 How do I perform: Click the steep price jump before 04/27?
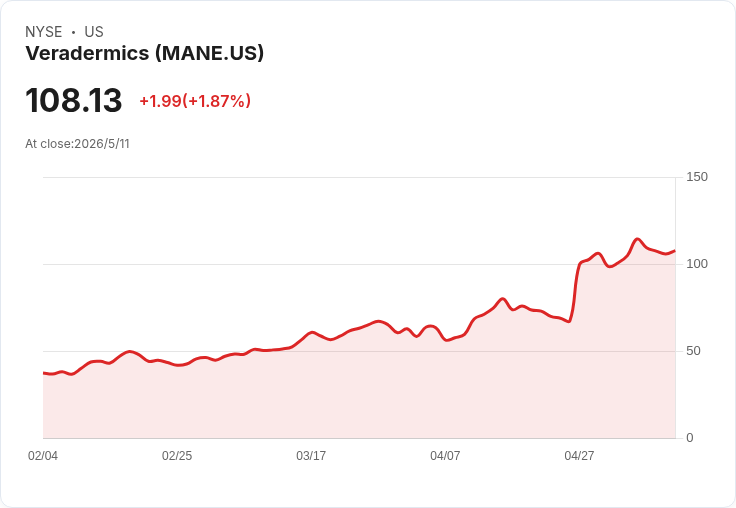coord(575,291)
